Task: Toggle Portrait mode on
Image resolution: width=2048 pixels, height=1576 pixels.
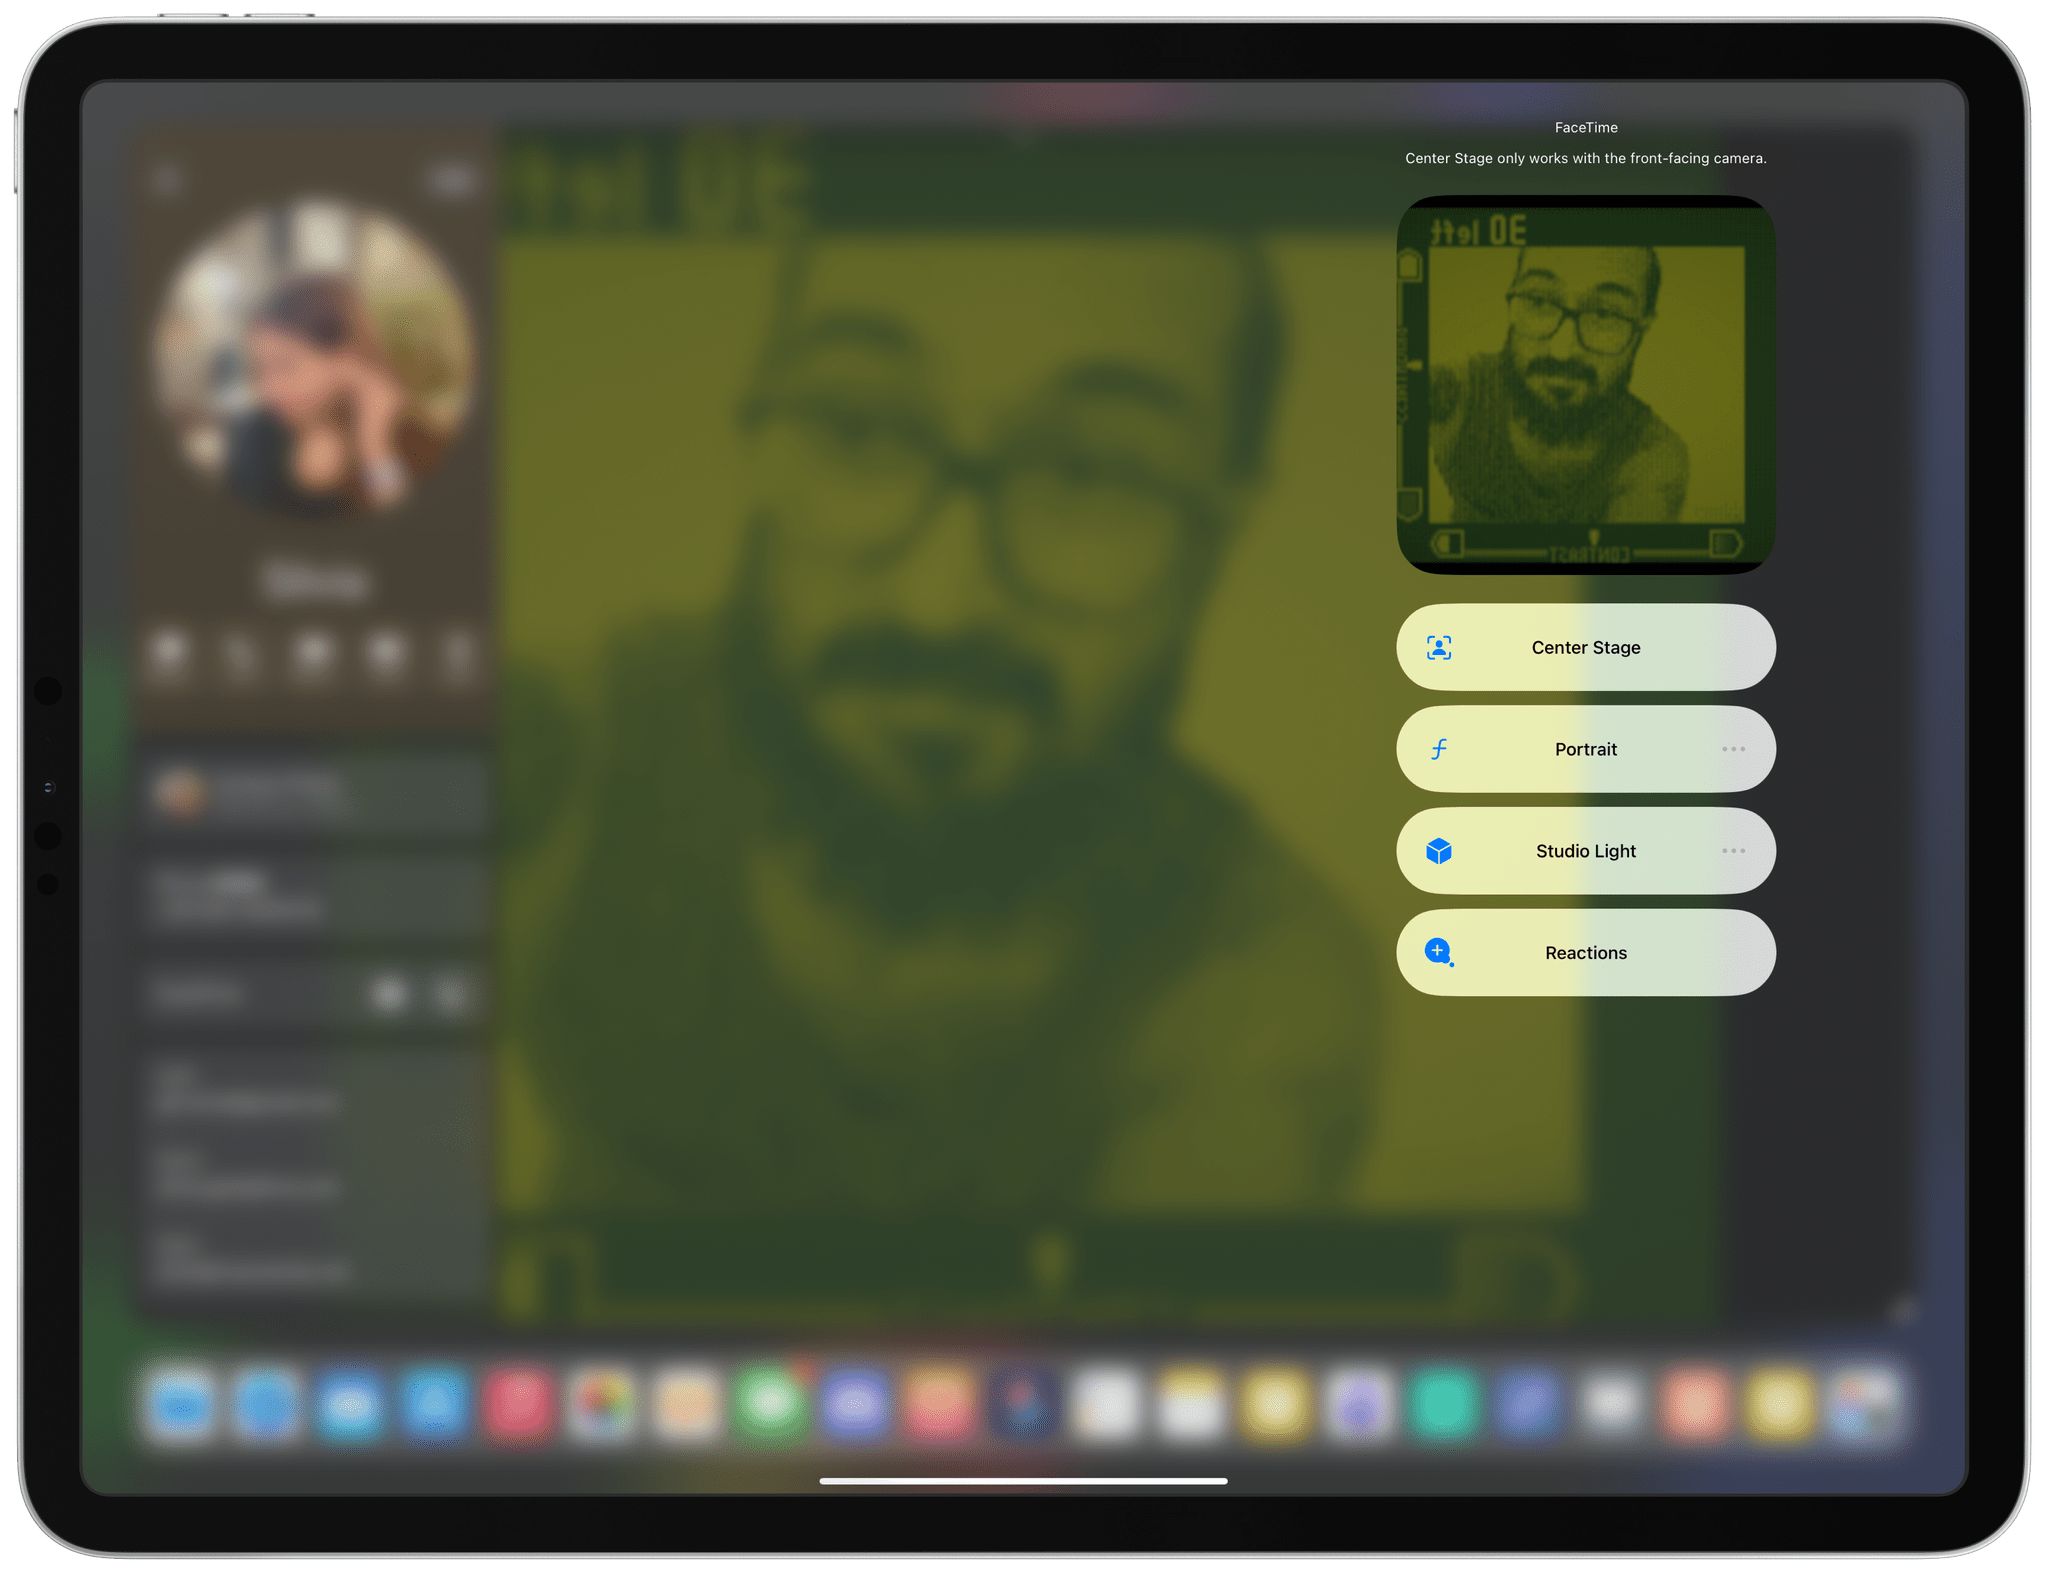Action: coord(1584,750)
